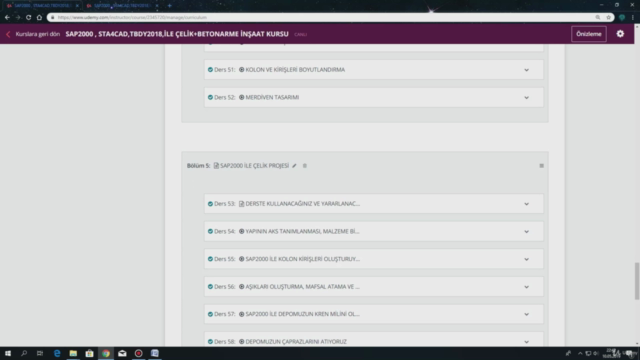Image resolution: width=640 pixels, height=360 pixels.
Task: Click the published check icon of Ders 51
Action: click(210, 70)
